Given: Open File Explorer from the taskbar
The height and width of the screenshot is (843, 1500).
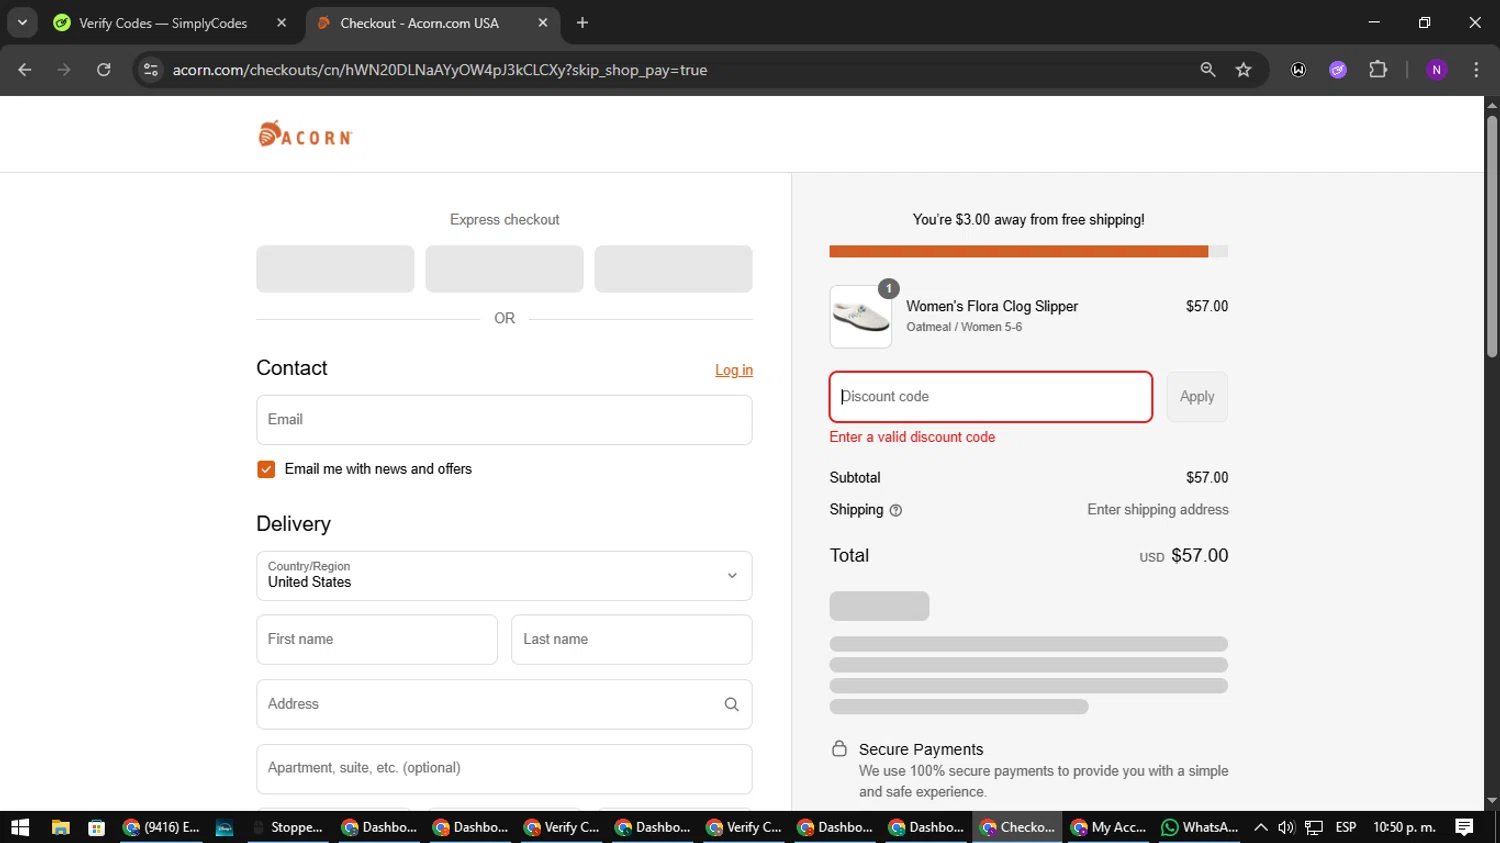Looking at the screenshot, I should pyautogui.click(x=60, y=827).
